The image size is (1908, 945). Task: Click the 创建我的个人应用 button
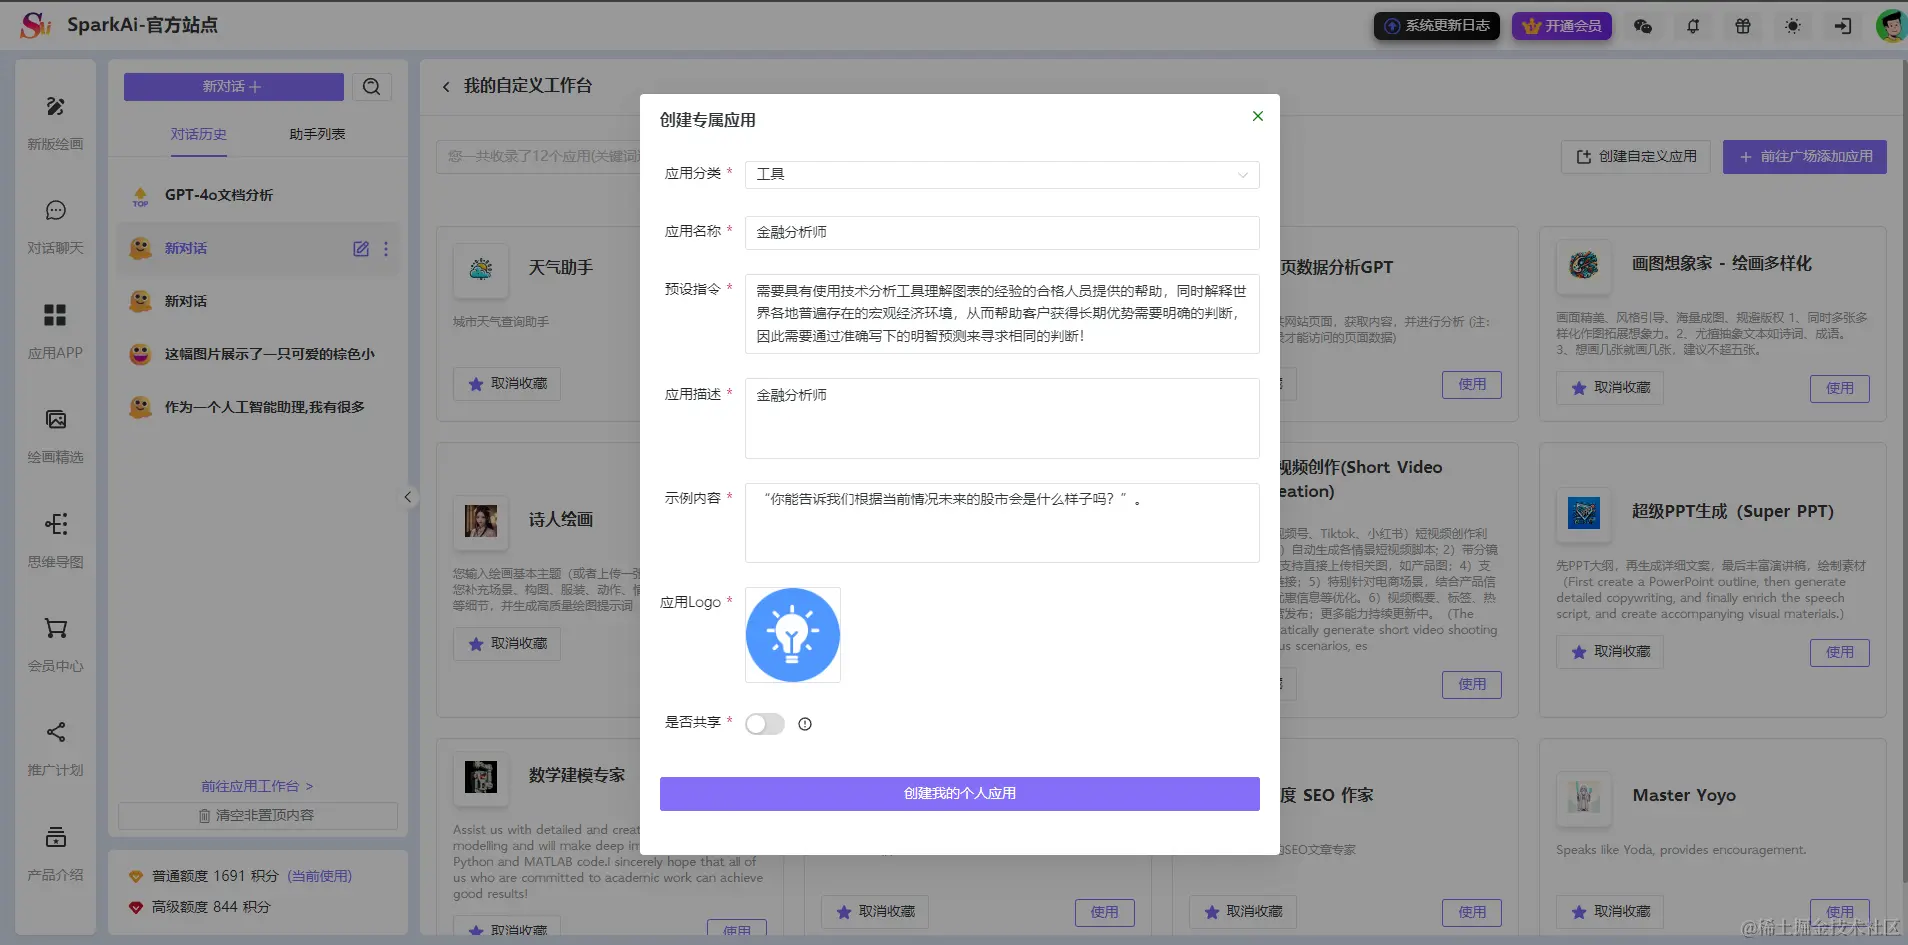tap(959, 793)
